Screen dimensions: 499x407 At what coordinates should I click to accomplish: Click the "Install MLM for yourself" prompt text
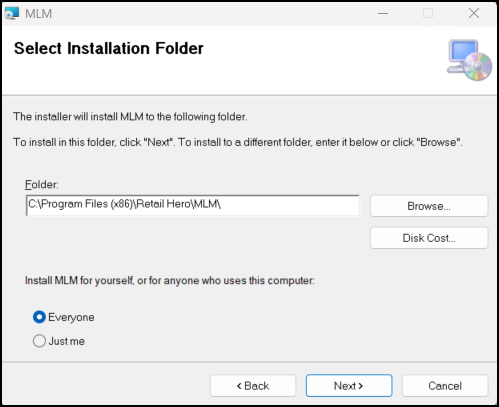coord(170,281)
